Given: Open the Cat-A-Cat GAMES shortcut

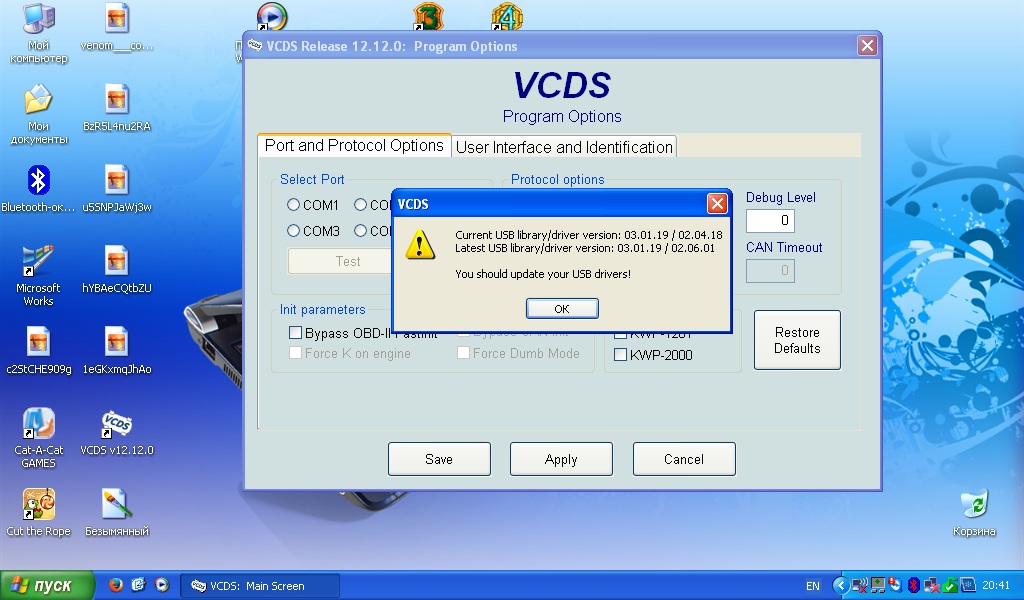Looking at the screenshot, I should 38,424.
